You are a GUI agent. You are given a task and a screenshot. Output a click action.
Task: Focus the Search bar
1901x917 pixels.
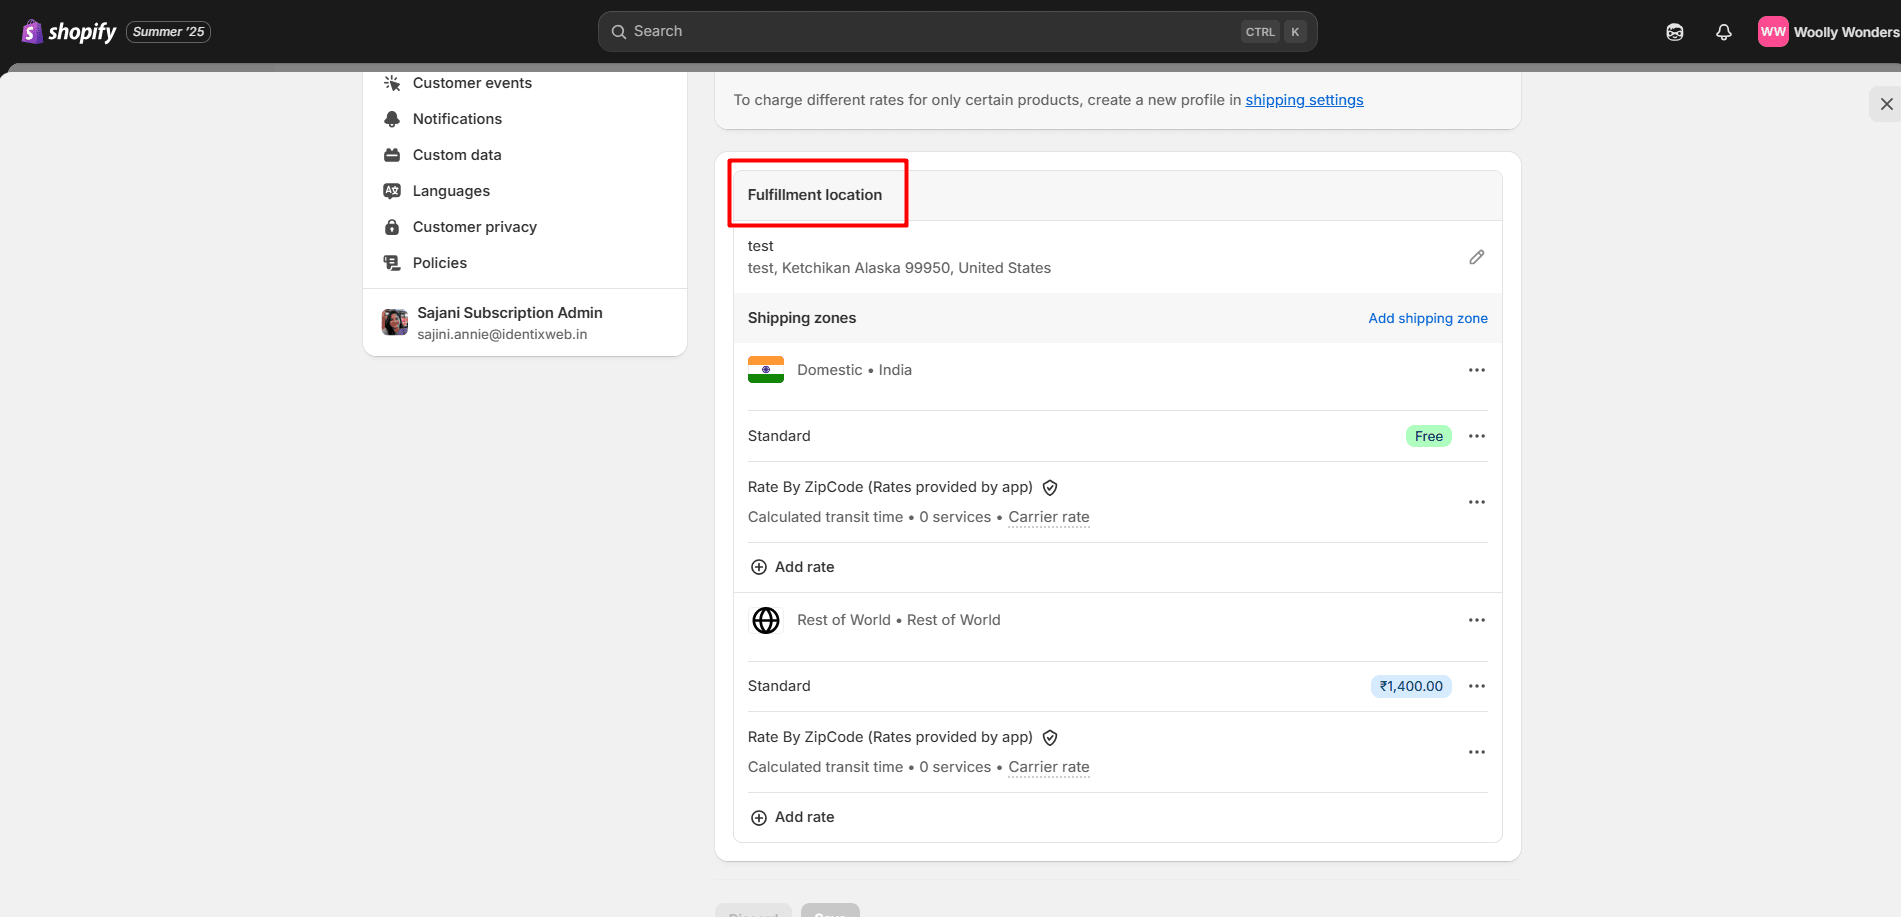957,32
